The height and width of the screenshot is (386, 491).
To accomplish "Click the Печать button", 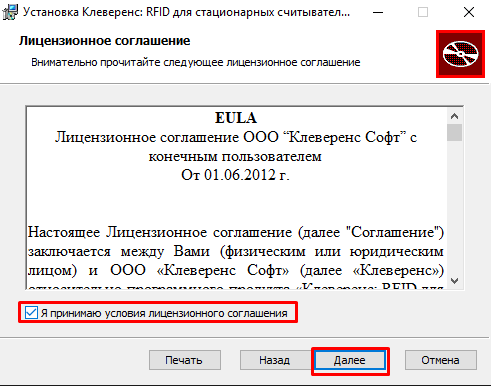I will [185, 360].
